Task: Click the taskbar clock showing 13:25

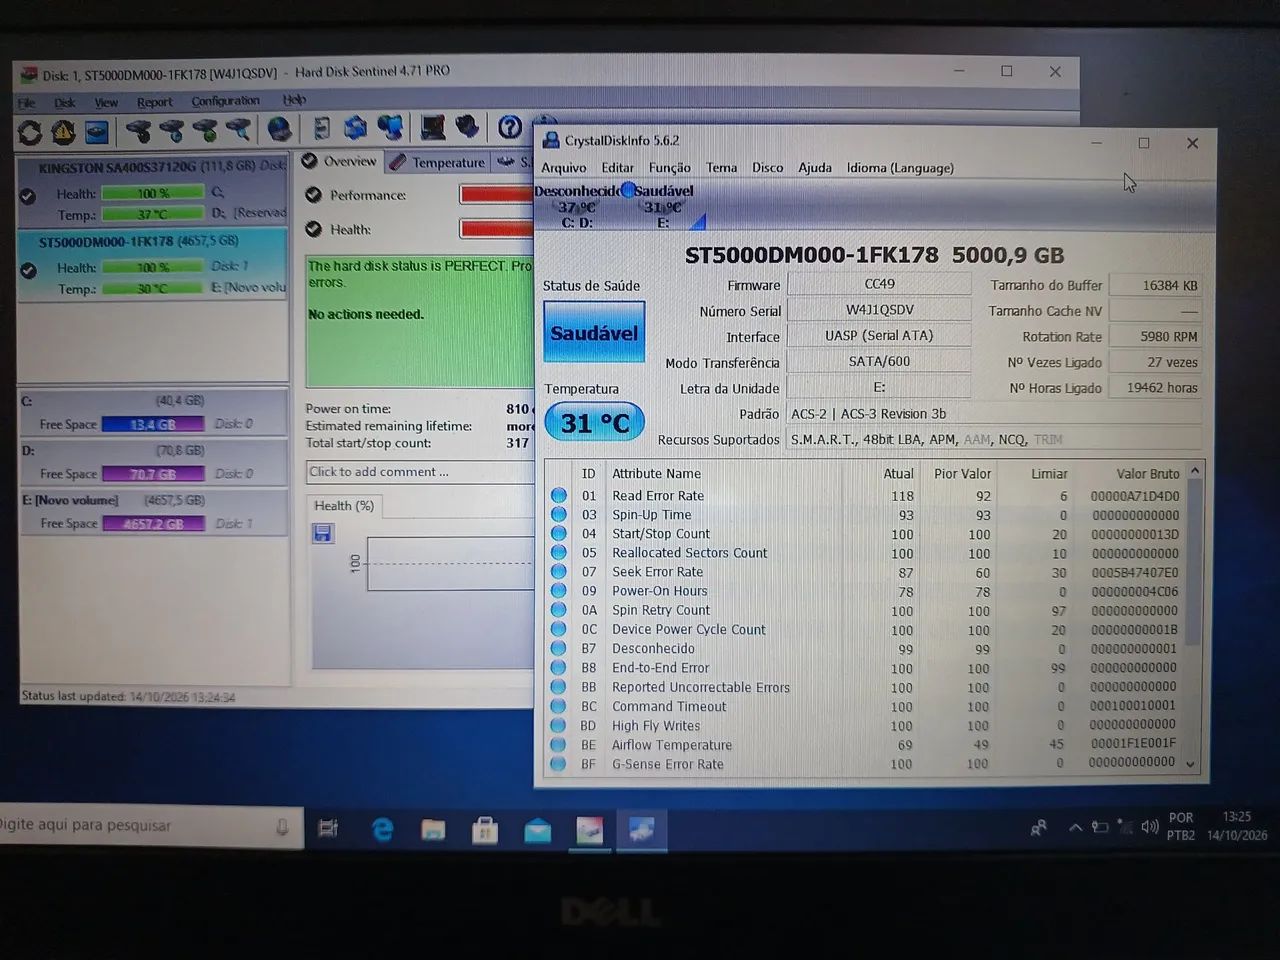Action: (x=1237, y=826)
